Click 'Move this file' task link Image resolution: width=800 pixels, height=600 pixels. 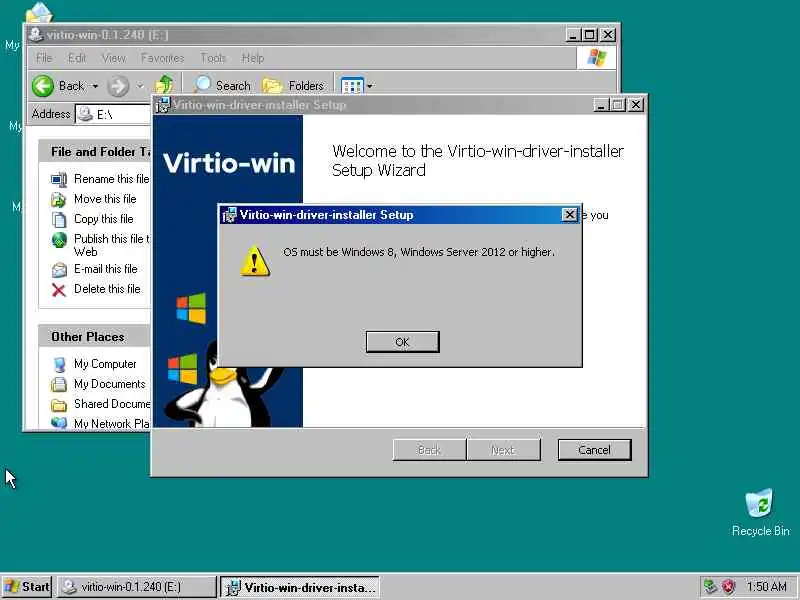(105, 198)
